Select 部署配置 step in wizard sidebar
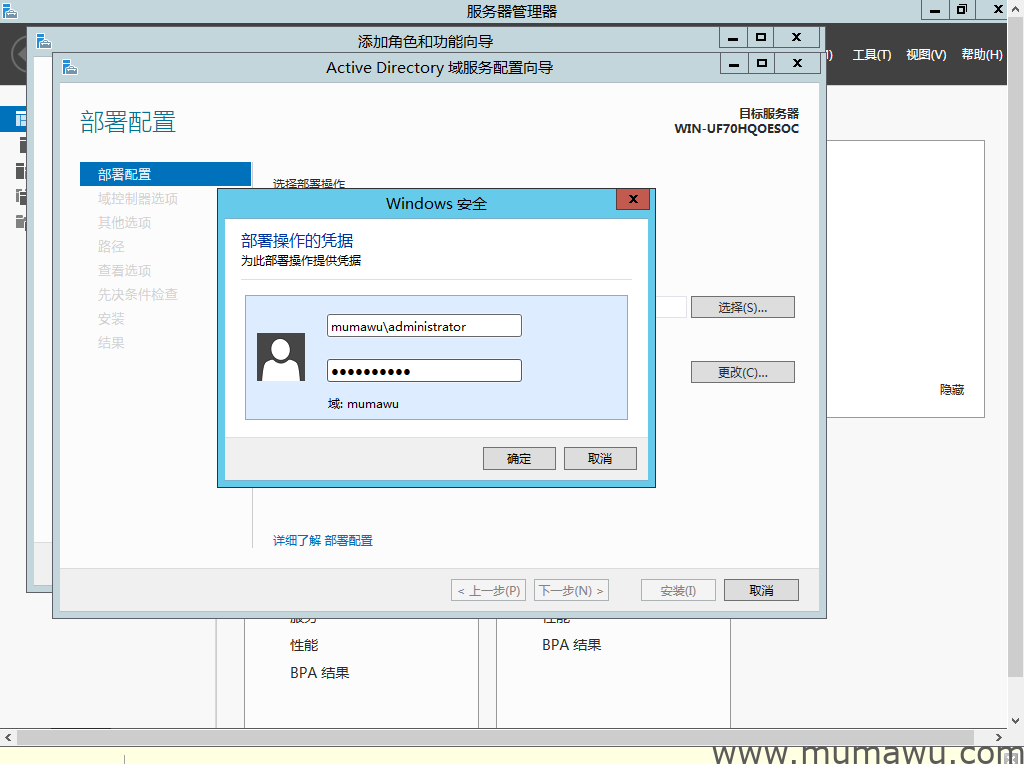1024x764 pixels. (165, 174)
